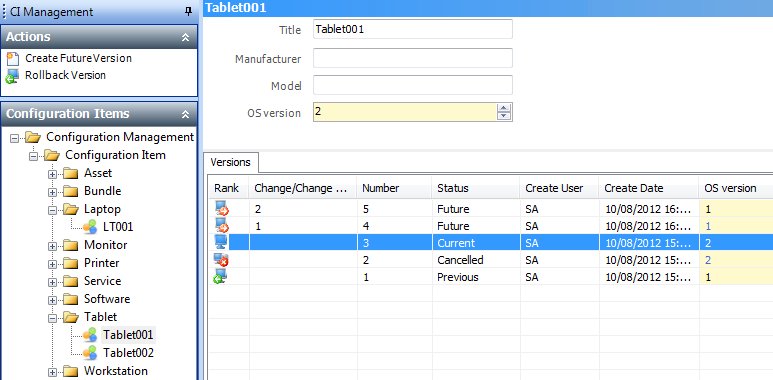Screen dimensions: 773x380
Task: Increase OS version with up spinner arrow
Action: click(x=503, y=108)
